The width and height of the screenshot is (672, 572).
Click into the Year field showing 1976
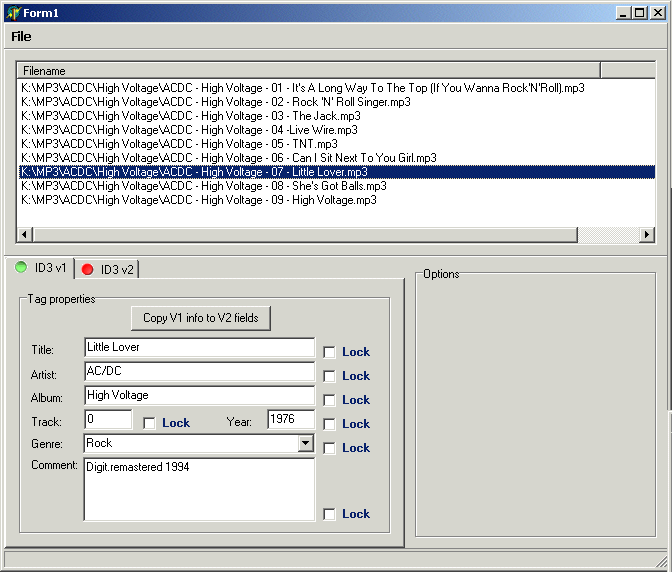click(x=291, y=419)
